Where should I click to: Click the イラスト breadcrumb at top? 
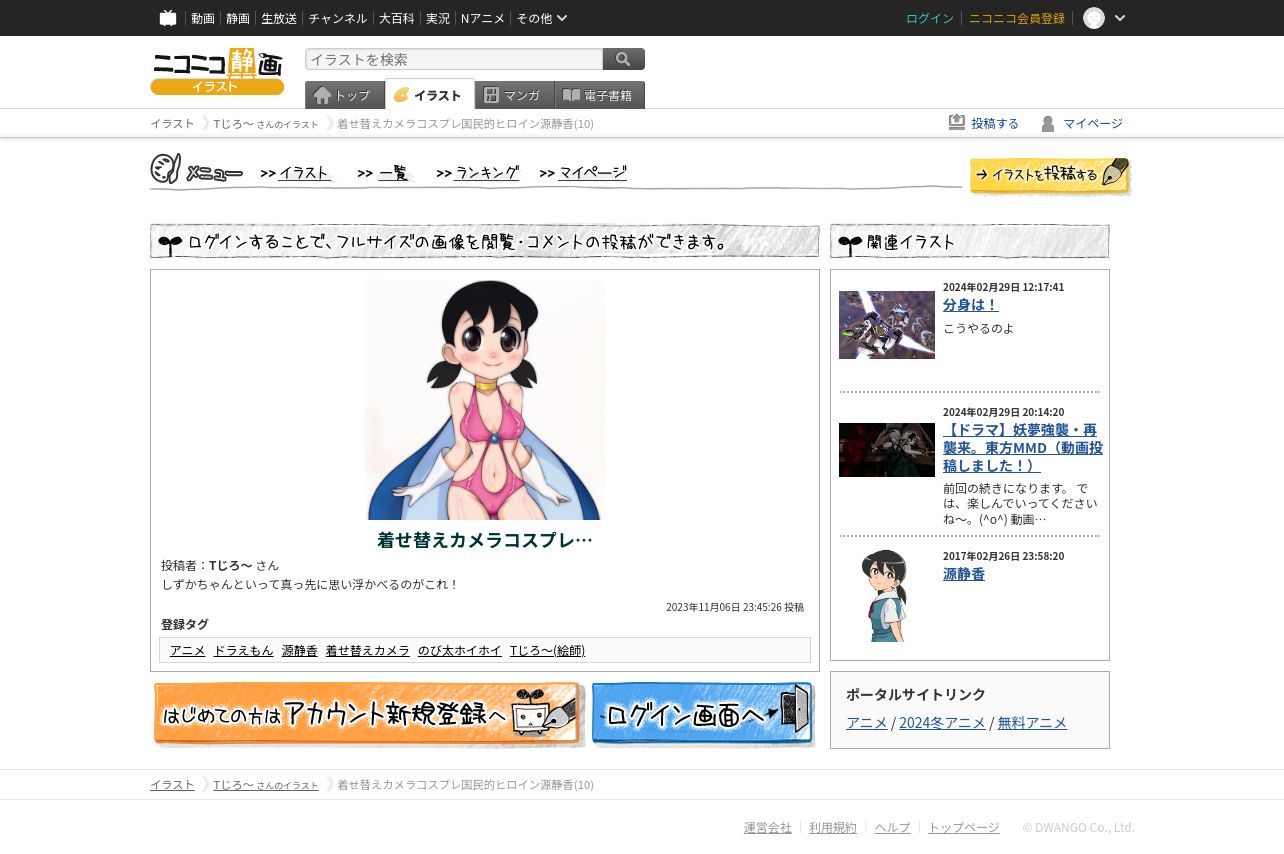[172, 124]
